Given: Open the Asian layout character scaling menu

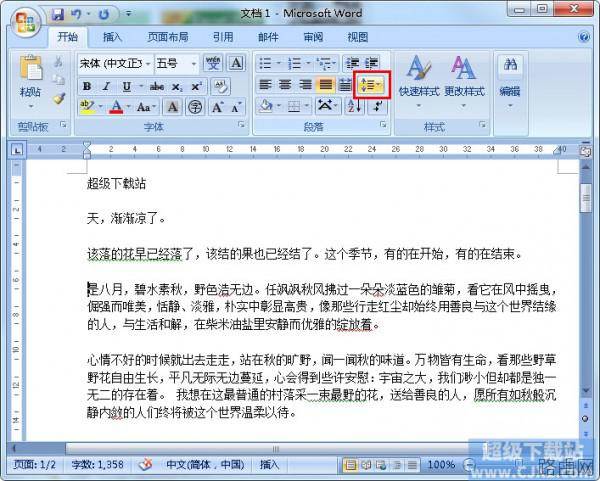Looking at the screenshot, I should click(326, 106).
